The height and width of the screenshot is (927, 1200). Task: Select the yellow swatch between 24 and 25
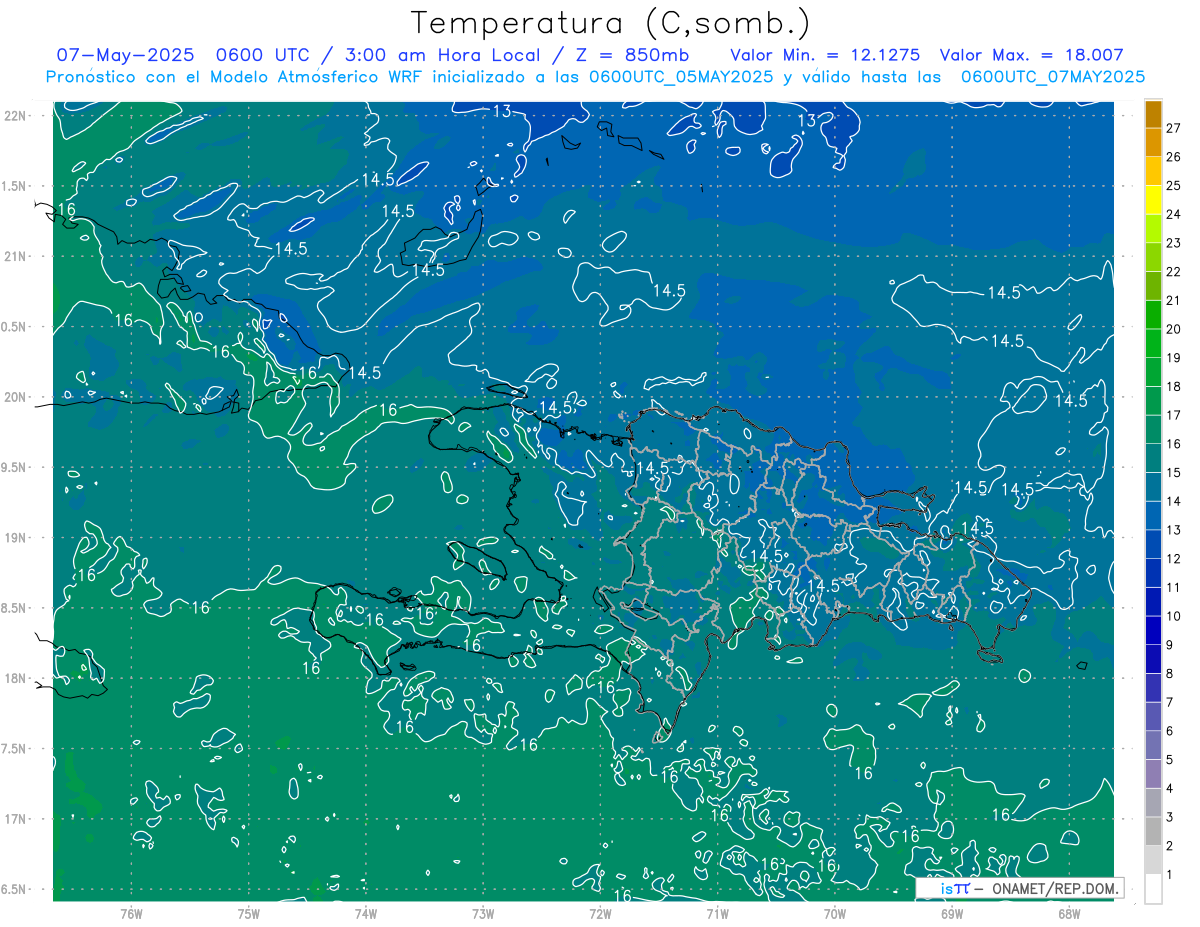(1154, 200)
